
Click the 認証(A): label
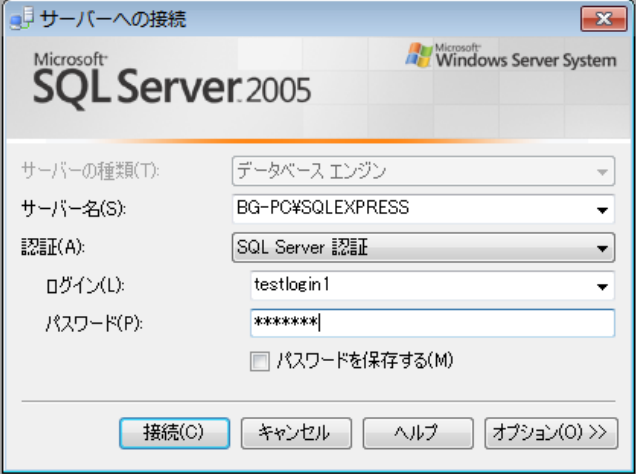point(53,247)
